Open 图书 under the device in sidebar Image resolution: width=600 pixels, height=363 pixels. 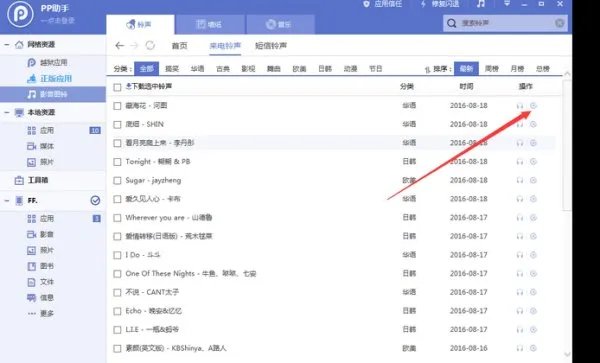41,266
